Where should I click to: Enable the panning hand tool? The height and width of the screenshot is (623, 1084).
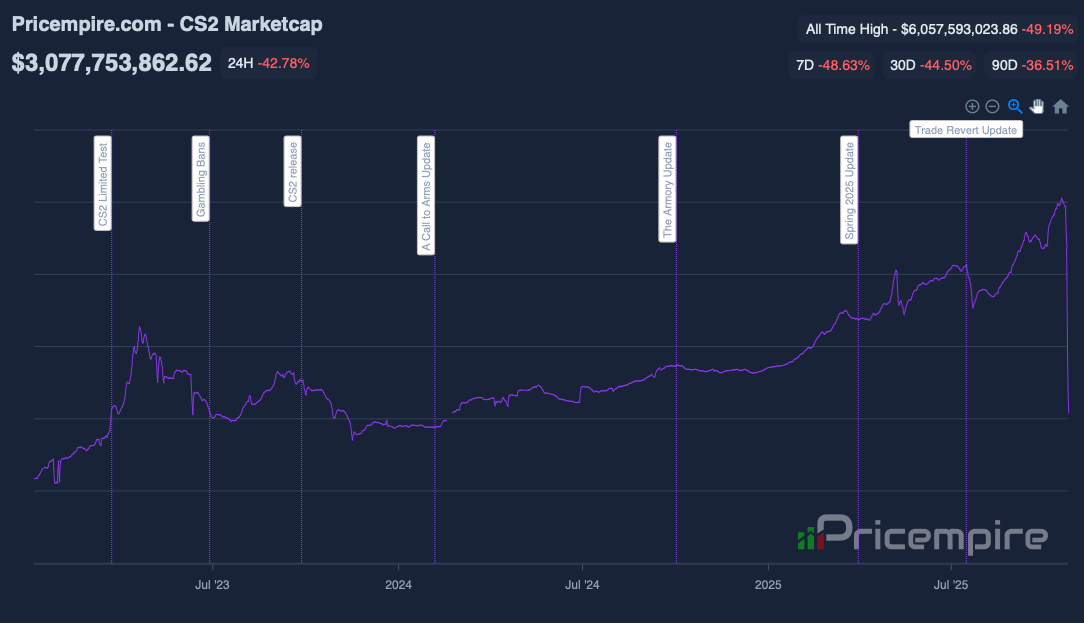pyautogui.click(x=1038, y=106)
